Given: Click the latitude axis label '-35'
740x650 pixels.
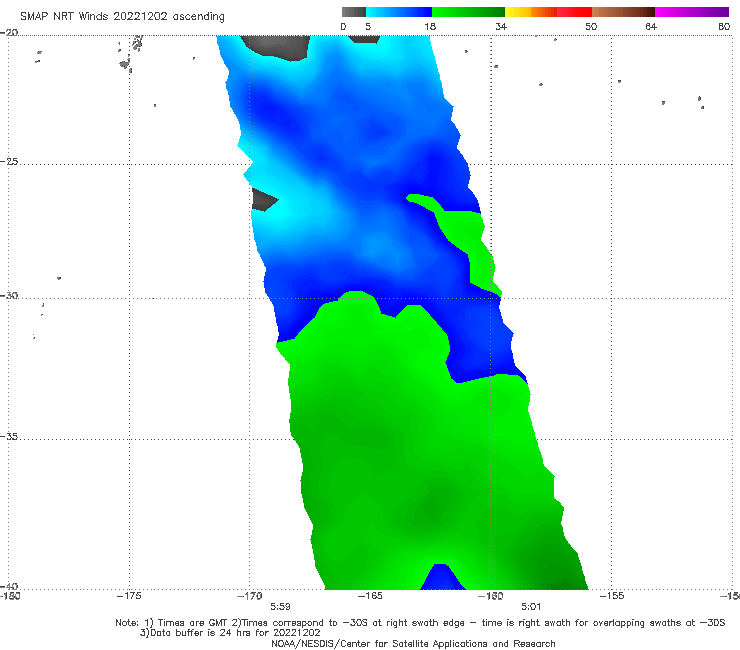Looking at the screenshot, I should [x=9, y=436].
